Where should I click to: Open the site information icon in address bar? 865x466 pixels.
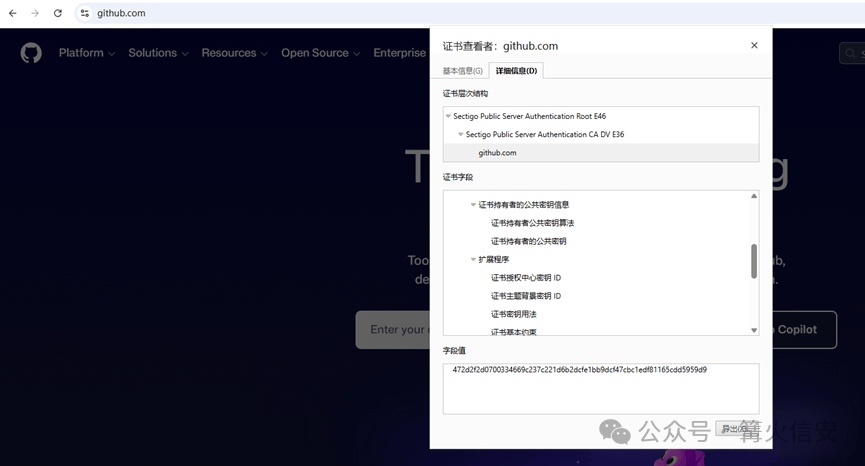84,13
